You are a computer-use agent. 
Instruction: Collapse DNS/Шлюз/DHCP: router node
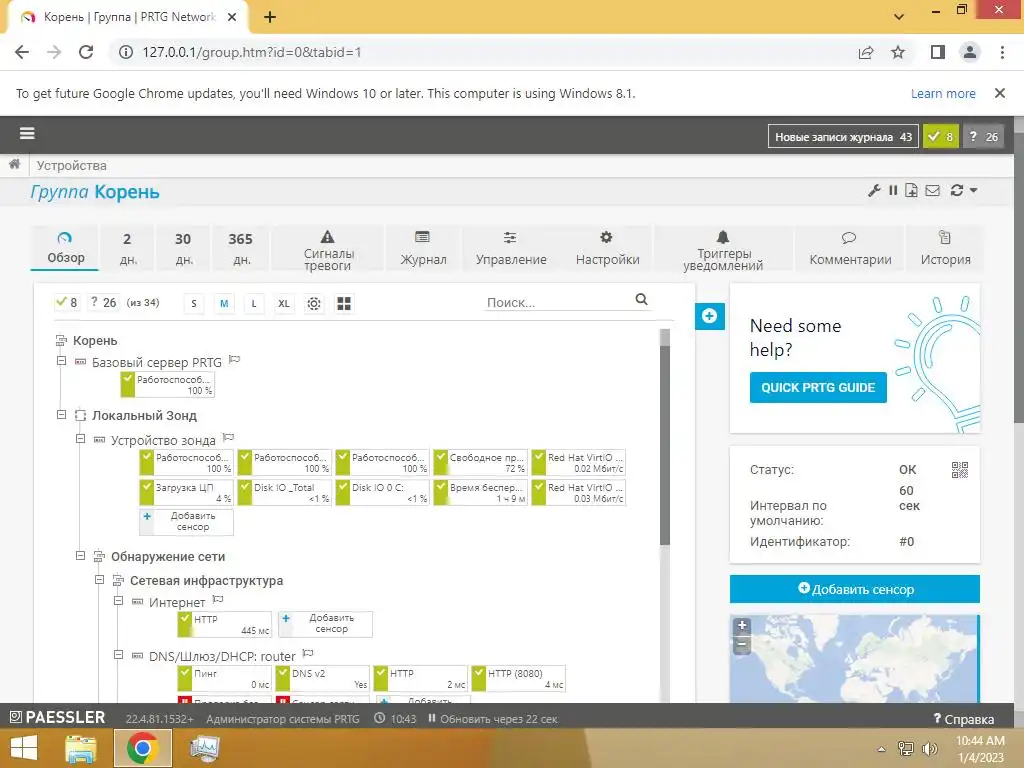[118, 654]
